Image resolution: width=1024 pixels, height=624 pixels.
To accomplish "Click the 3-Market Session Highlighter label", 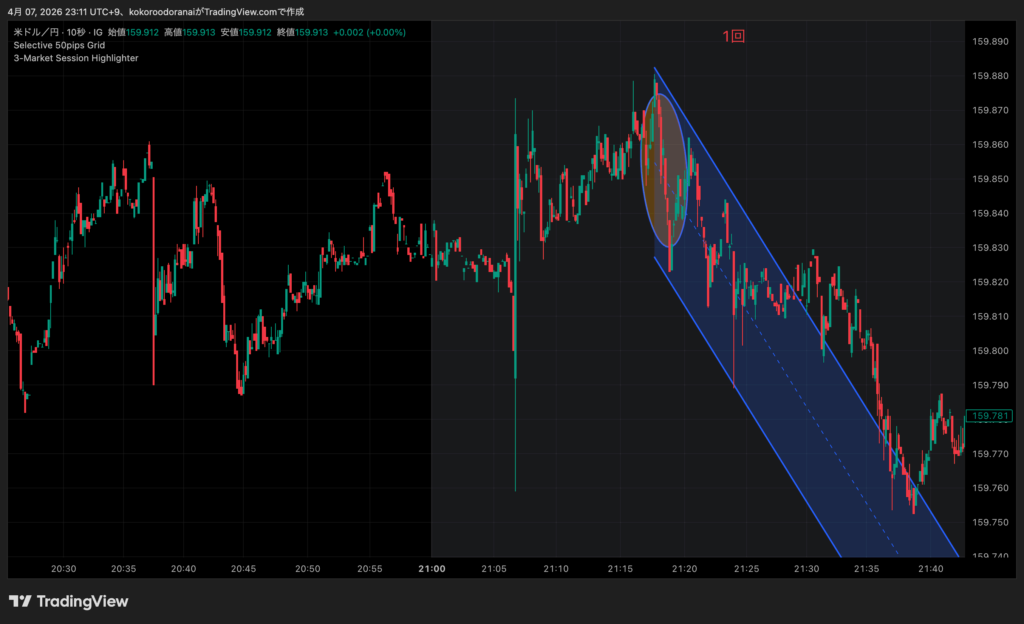I will click(76, 58).
